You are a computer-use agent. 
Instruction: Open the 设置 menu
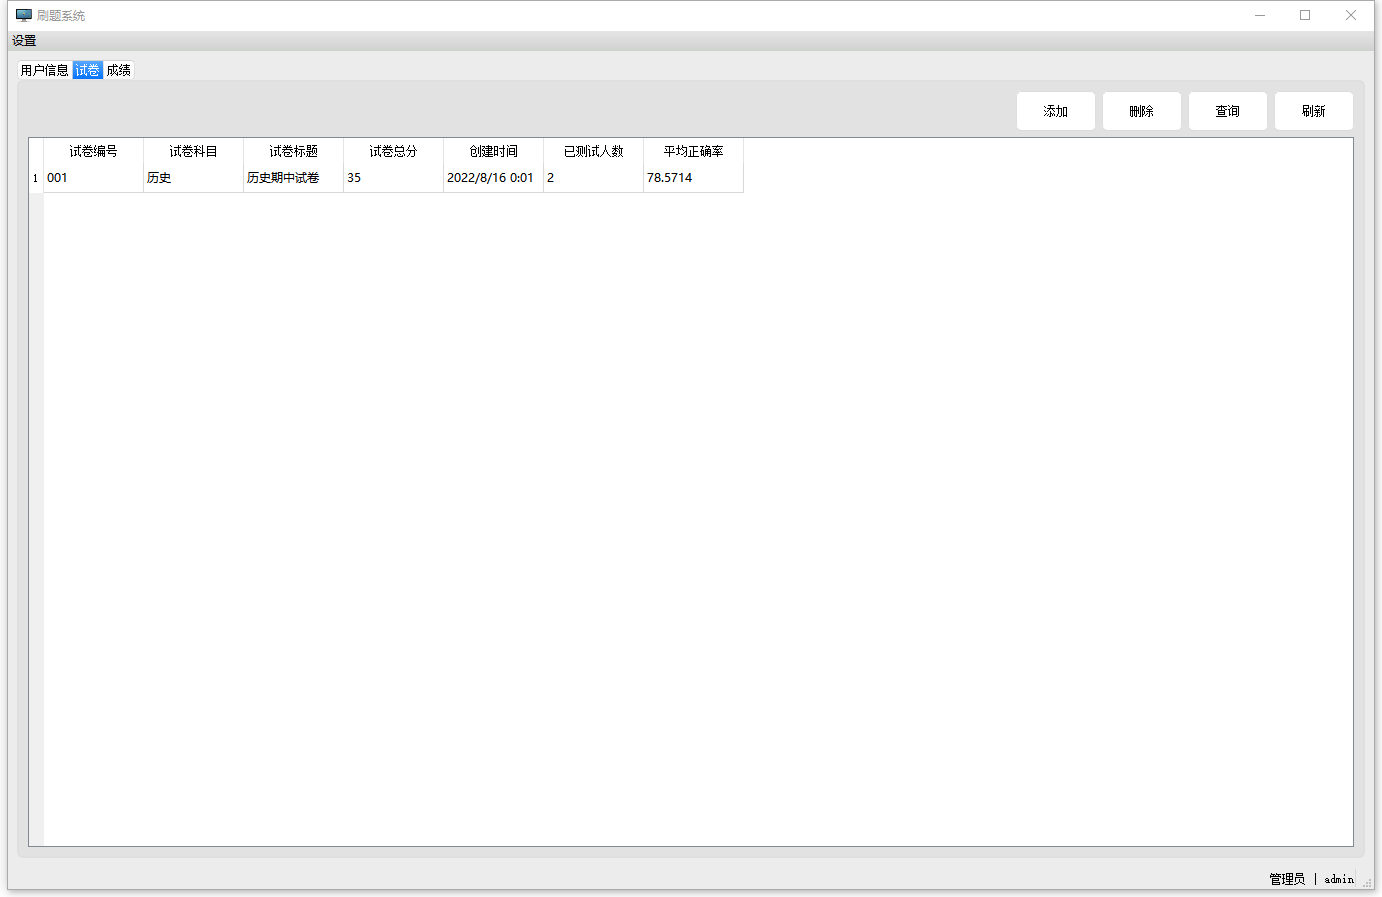tap(24, 41)
